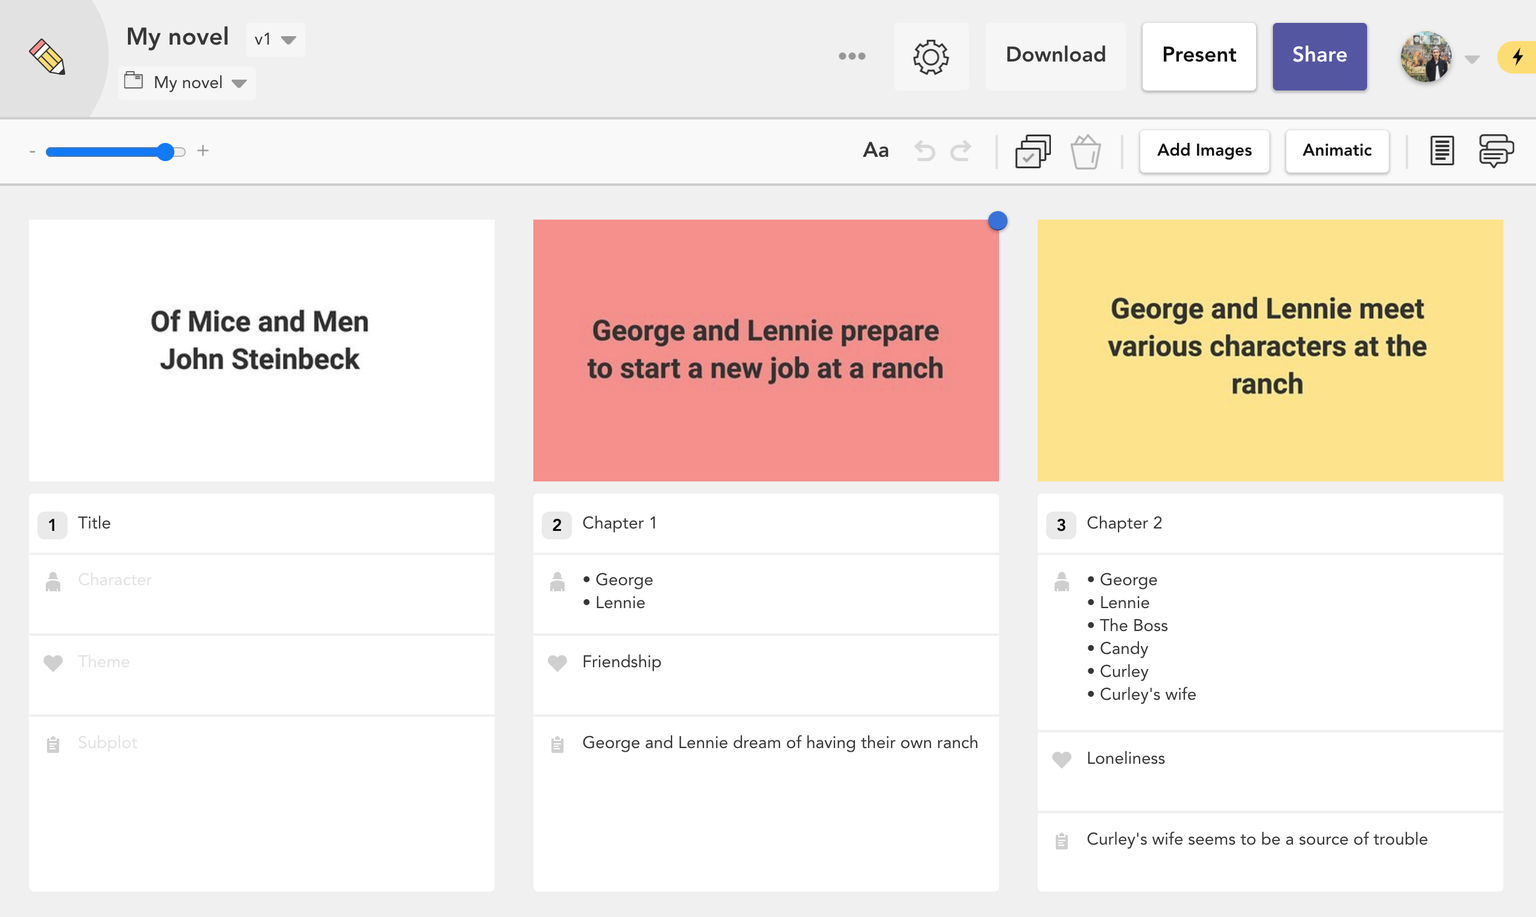Click the zoom slider handle

(x=166, y=151)
